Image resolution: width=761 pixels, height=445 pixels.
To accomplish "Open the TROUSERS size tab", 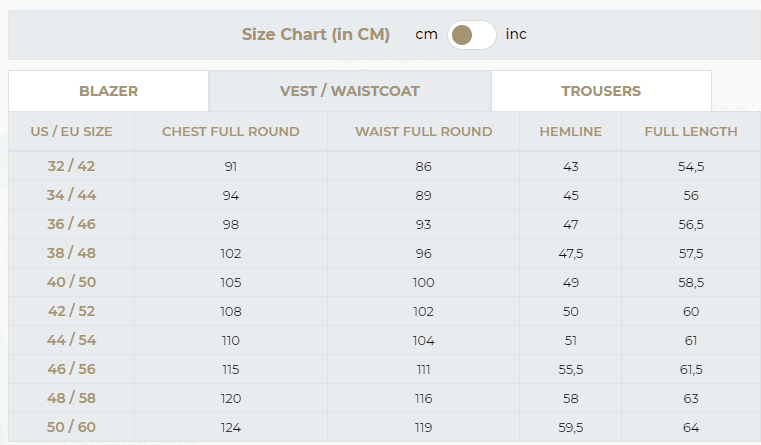I will 601,91.
